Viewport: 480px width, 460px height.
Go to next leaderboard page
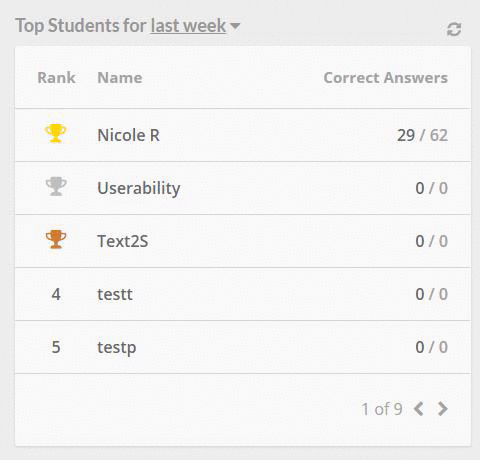tap(443, 409)
